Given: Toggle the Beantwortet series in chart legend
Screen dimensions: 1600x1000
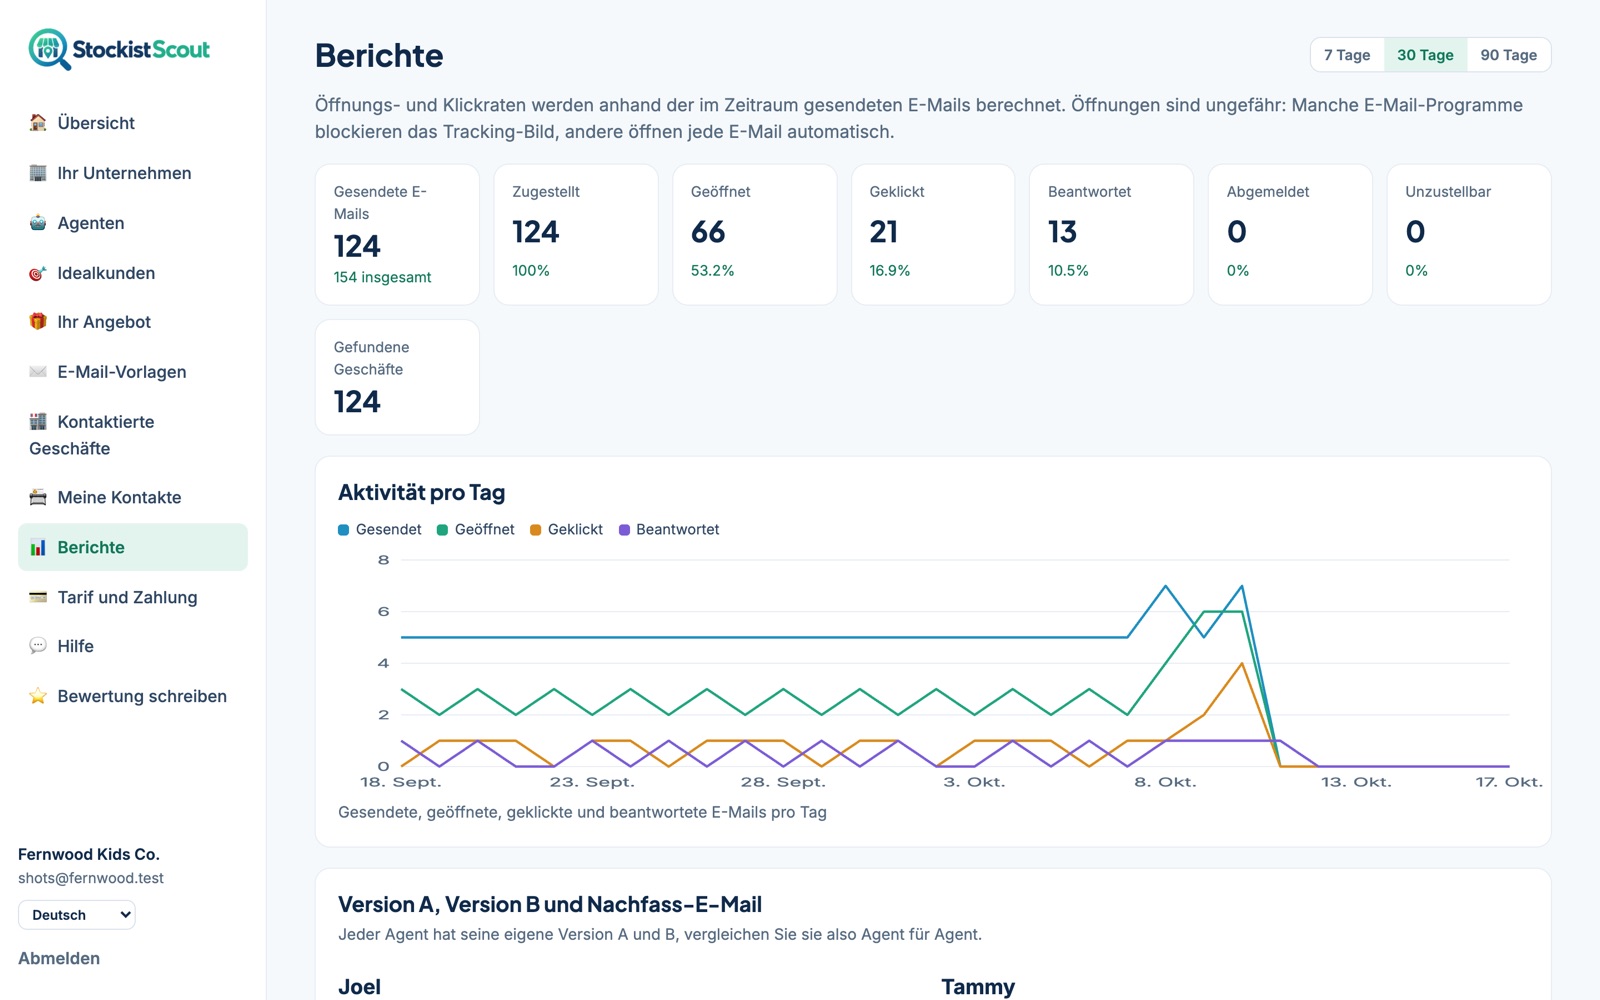Looking at the screenshot, I should coord(669,530).
